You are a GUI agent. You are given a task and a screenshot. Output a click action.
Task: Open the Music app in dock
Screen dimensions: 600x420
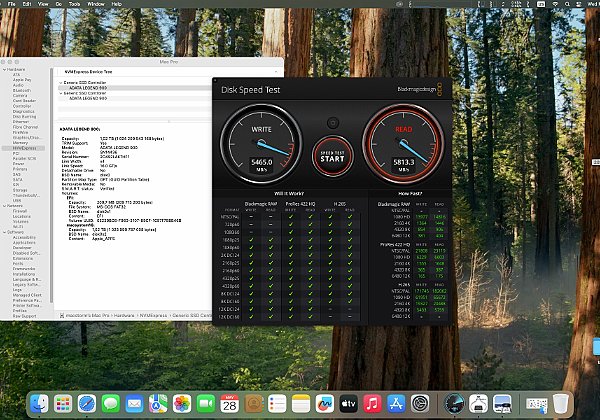coord(372,403)
